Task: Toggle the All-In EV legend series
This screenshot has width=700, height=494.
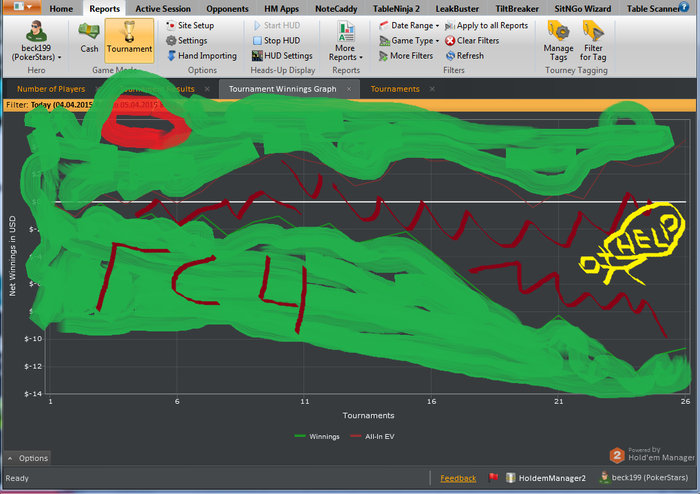Action: (x=373, y=436)
